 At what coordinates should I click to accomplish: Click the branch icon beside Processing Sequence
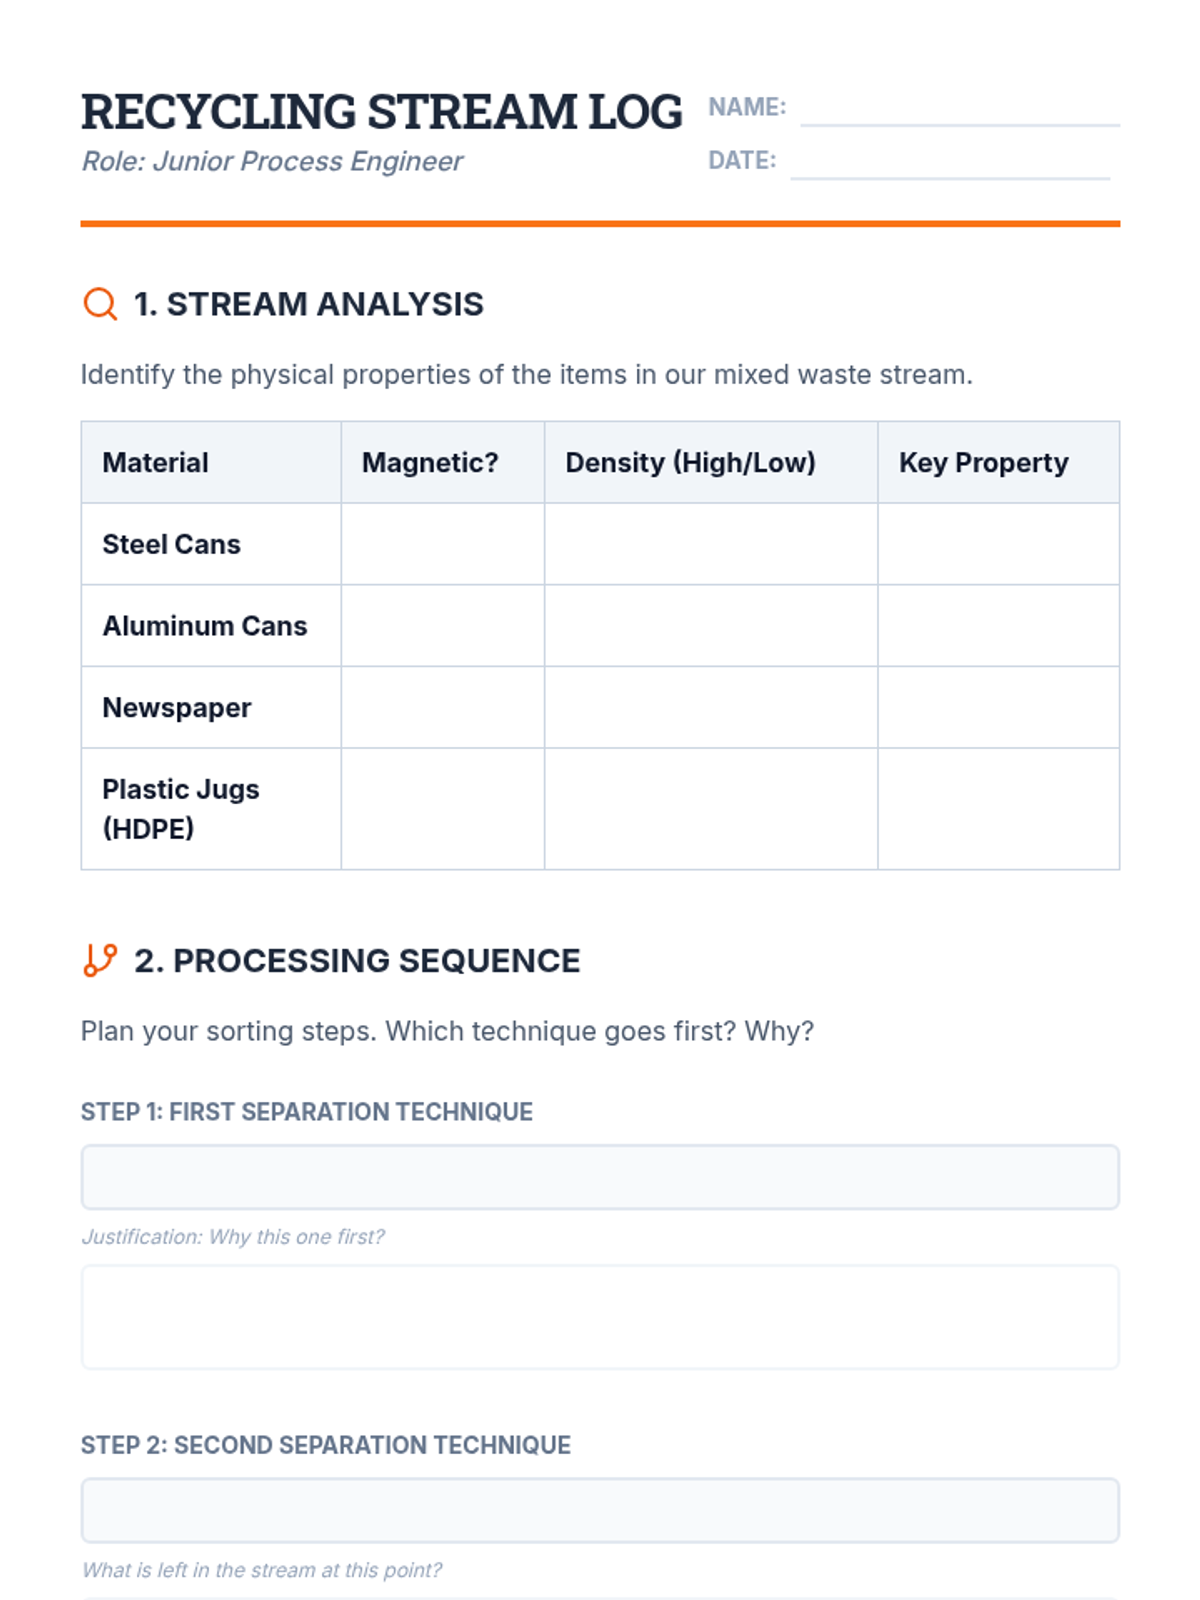[100, 960]
